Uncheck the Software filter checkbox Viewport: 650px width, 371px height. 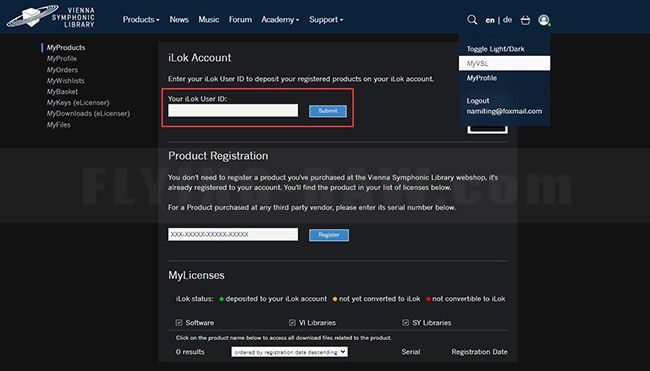point(179,323)
